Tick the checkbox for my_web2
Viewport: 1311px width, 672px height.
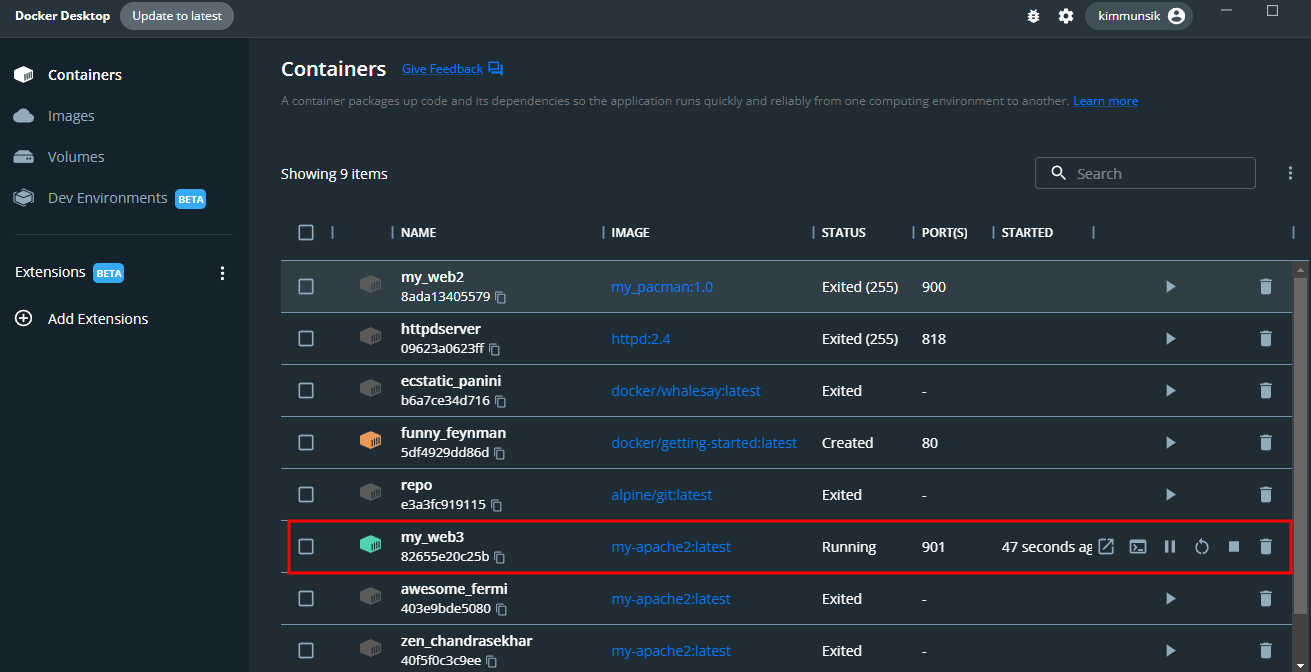pos(306,287)
